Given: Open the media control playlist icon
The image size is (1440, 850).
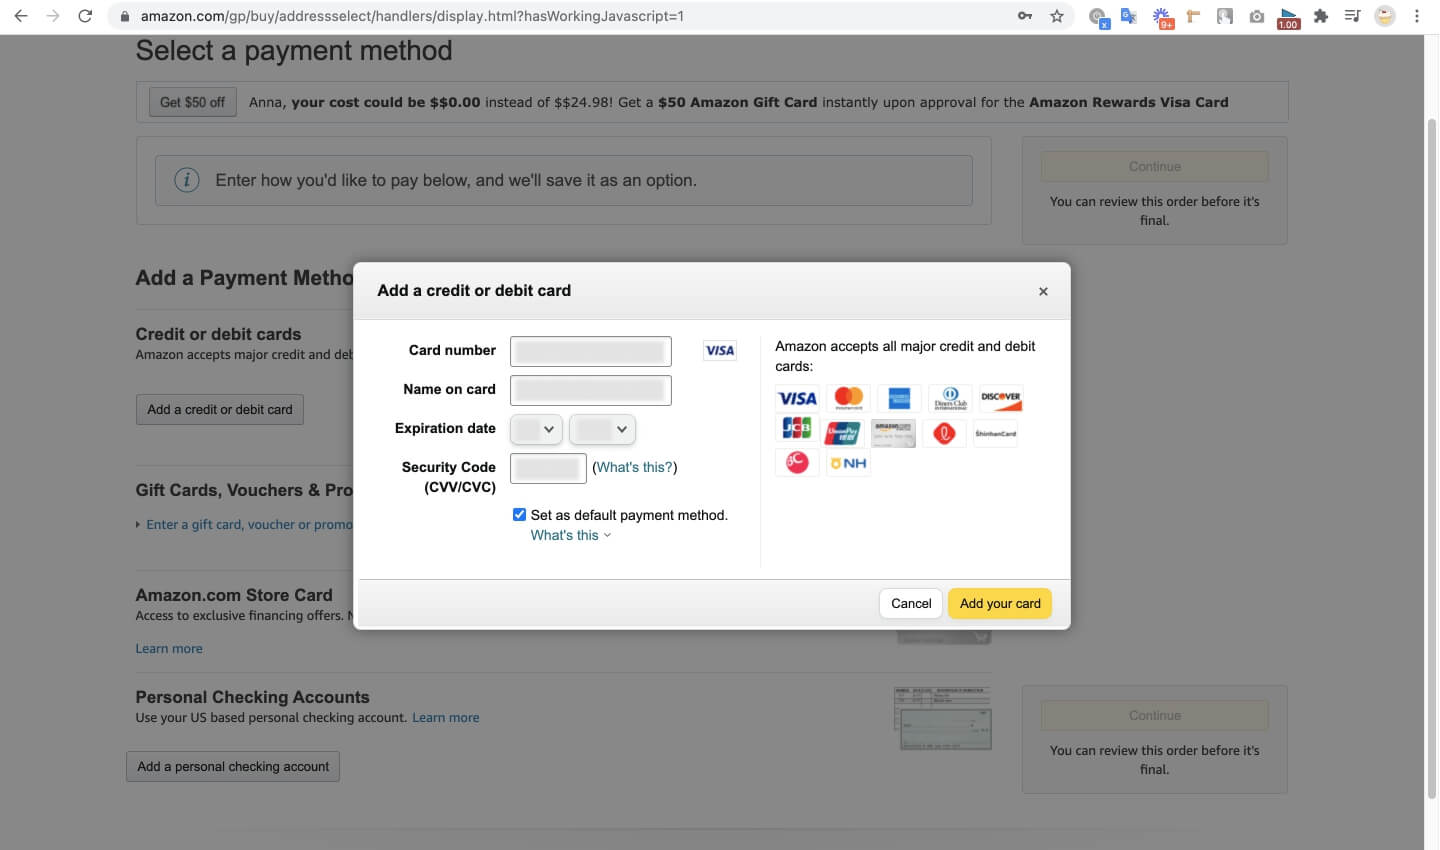Looking at the screenshot, I should tap(1352, 16).
